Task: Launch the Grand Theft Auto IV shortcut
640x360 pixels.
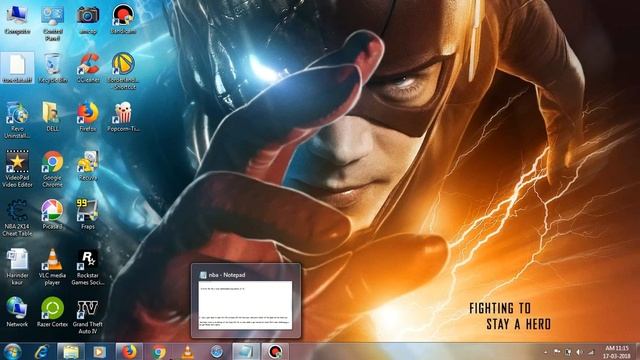Action: pos(88,316)
